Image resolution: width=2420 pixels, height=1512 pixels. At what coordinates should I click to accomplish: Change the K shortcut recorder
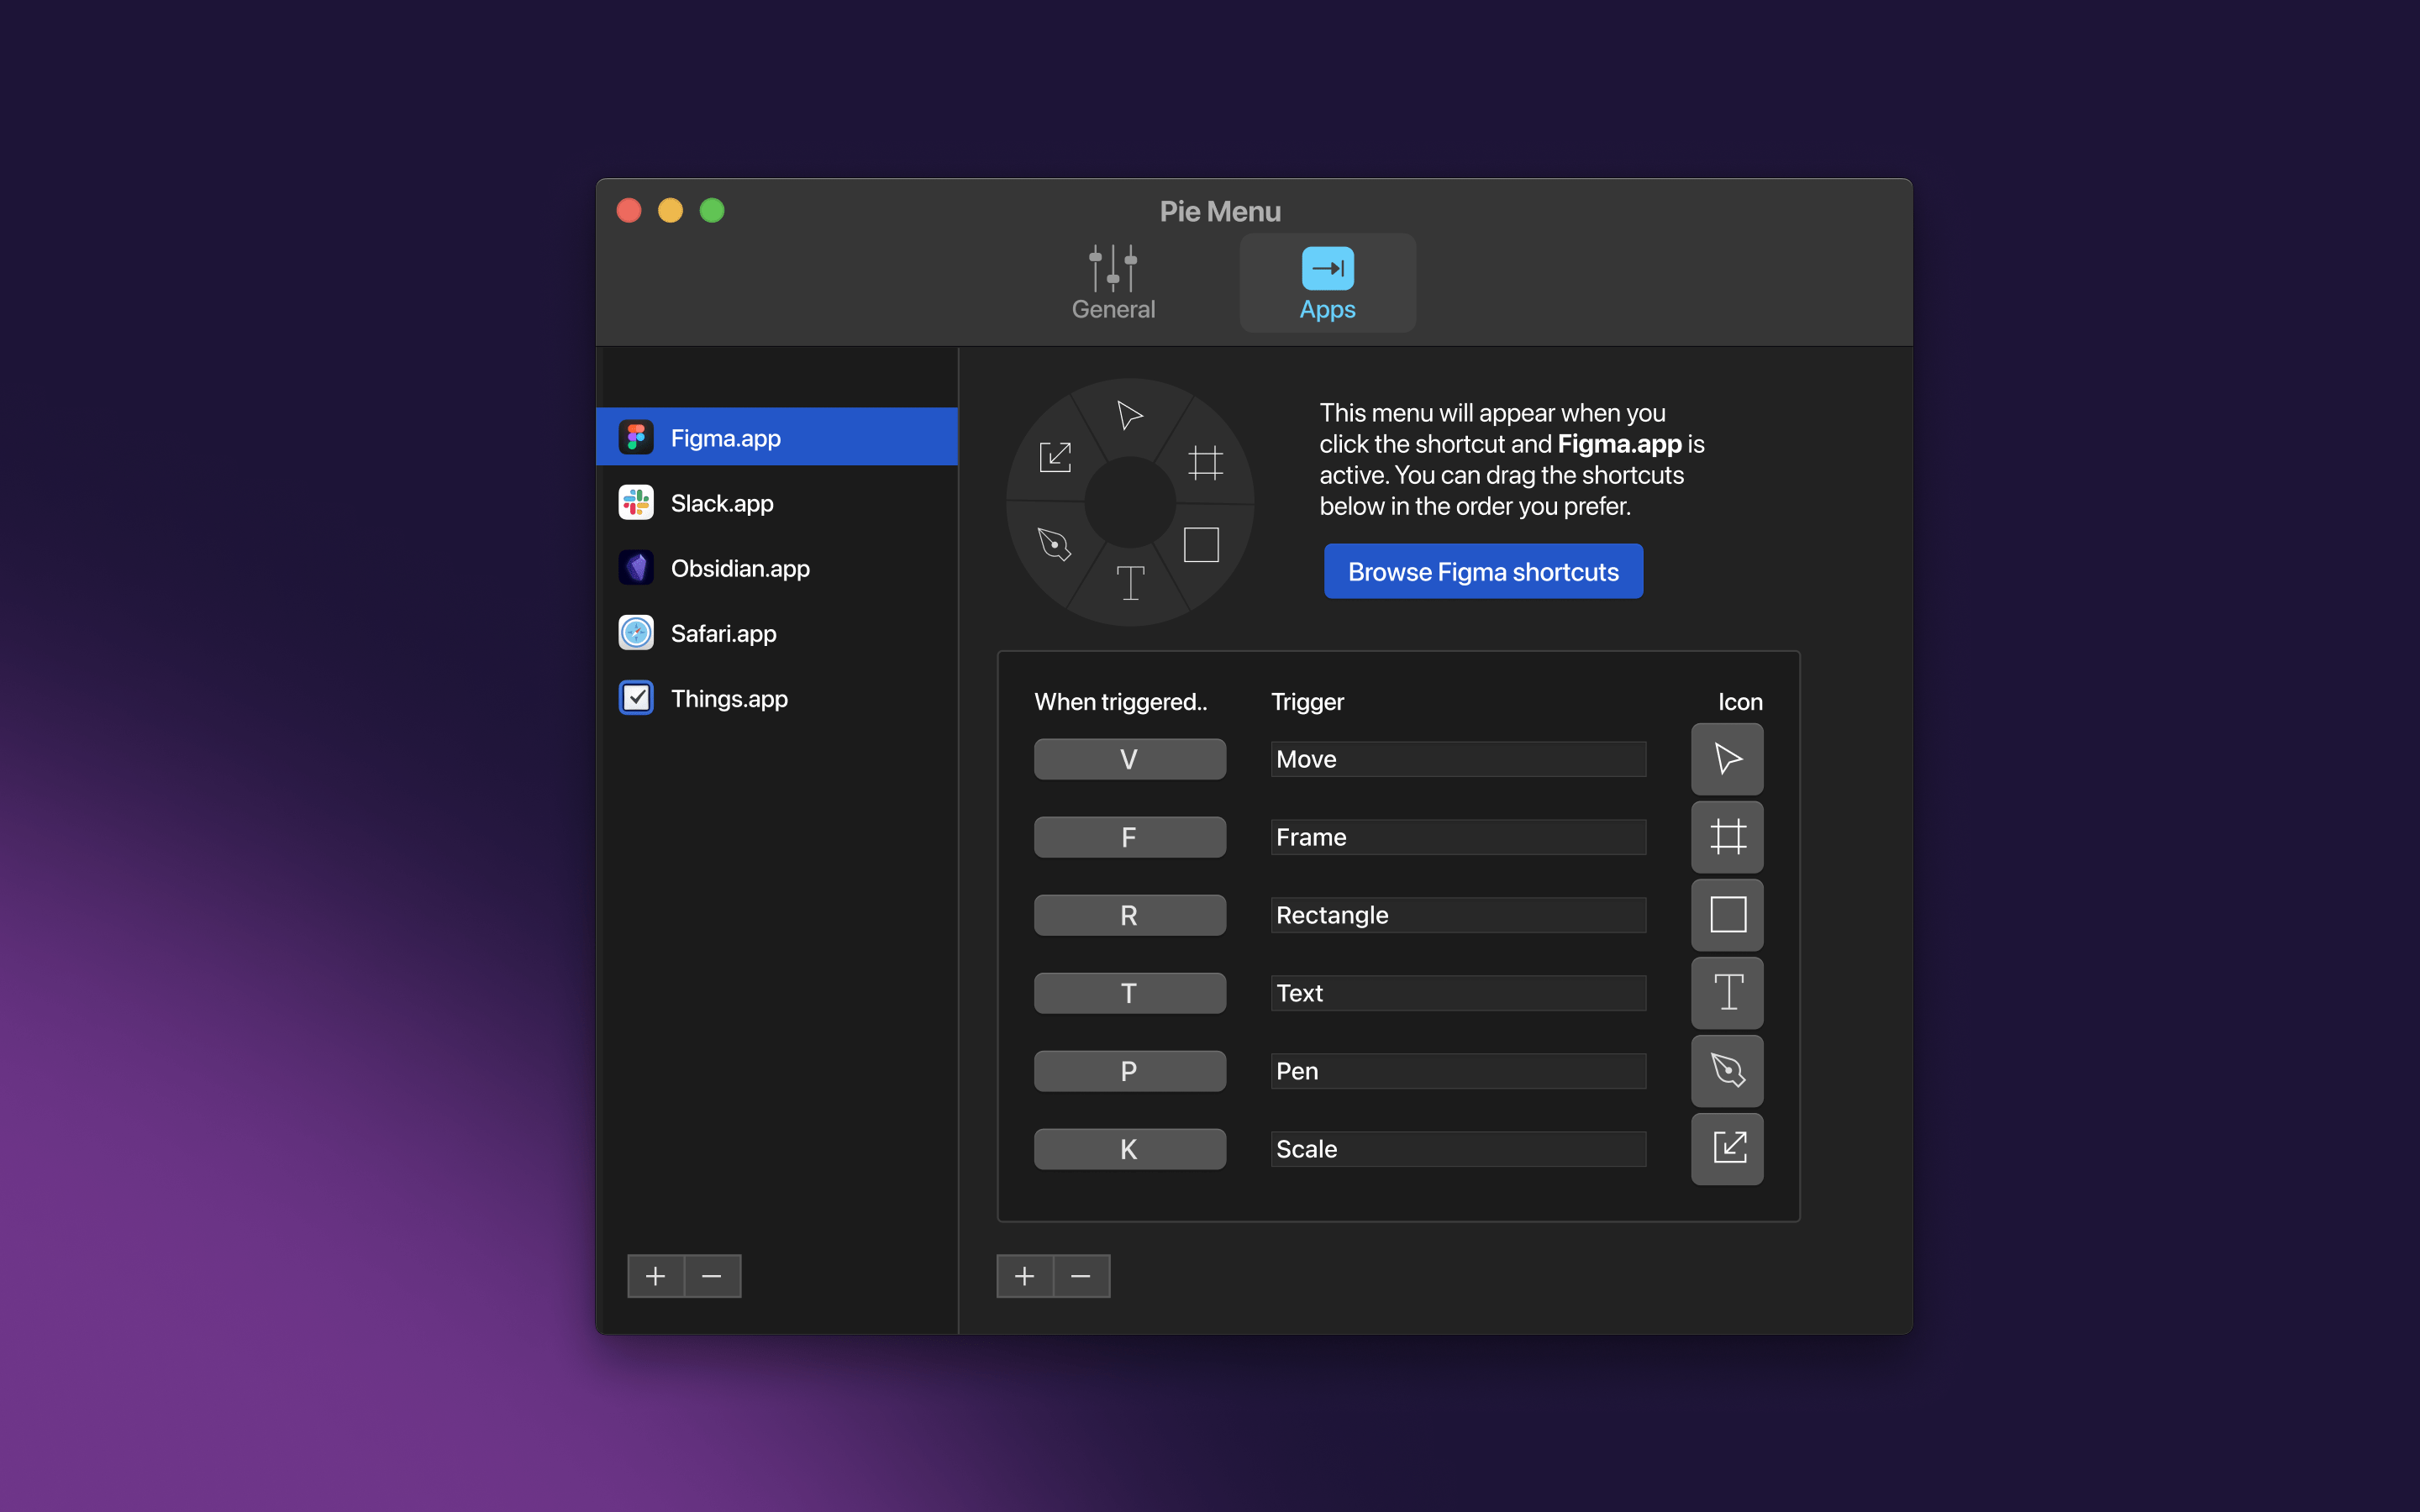[x=1129, y=1149]
